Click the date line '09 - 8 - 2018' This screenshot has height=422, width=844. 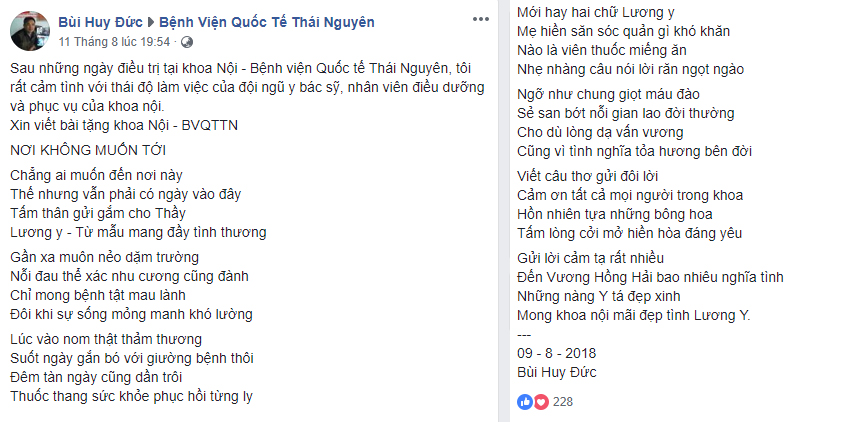pyautogui.click(x=556, y=354)
